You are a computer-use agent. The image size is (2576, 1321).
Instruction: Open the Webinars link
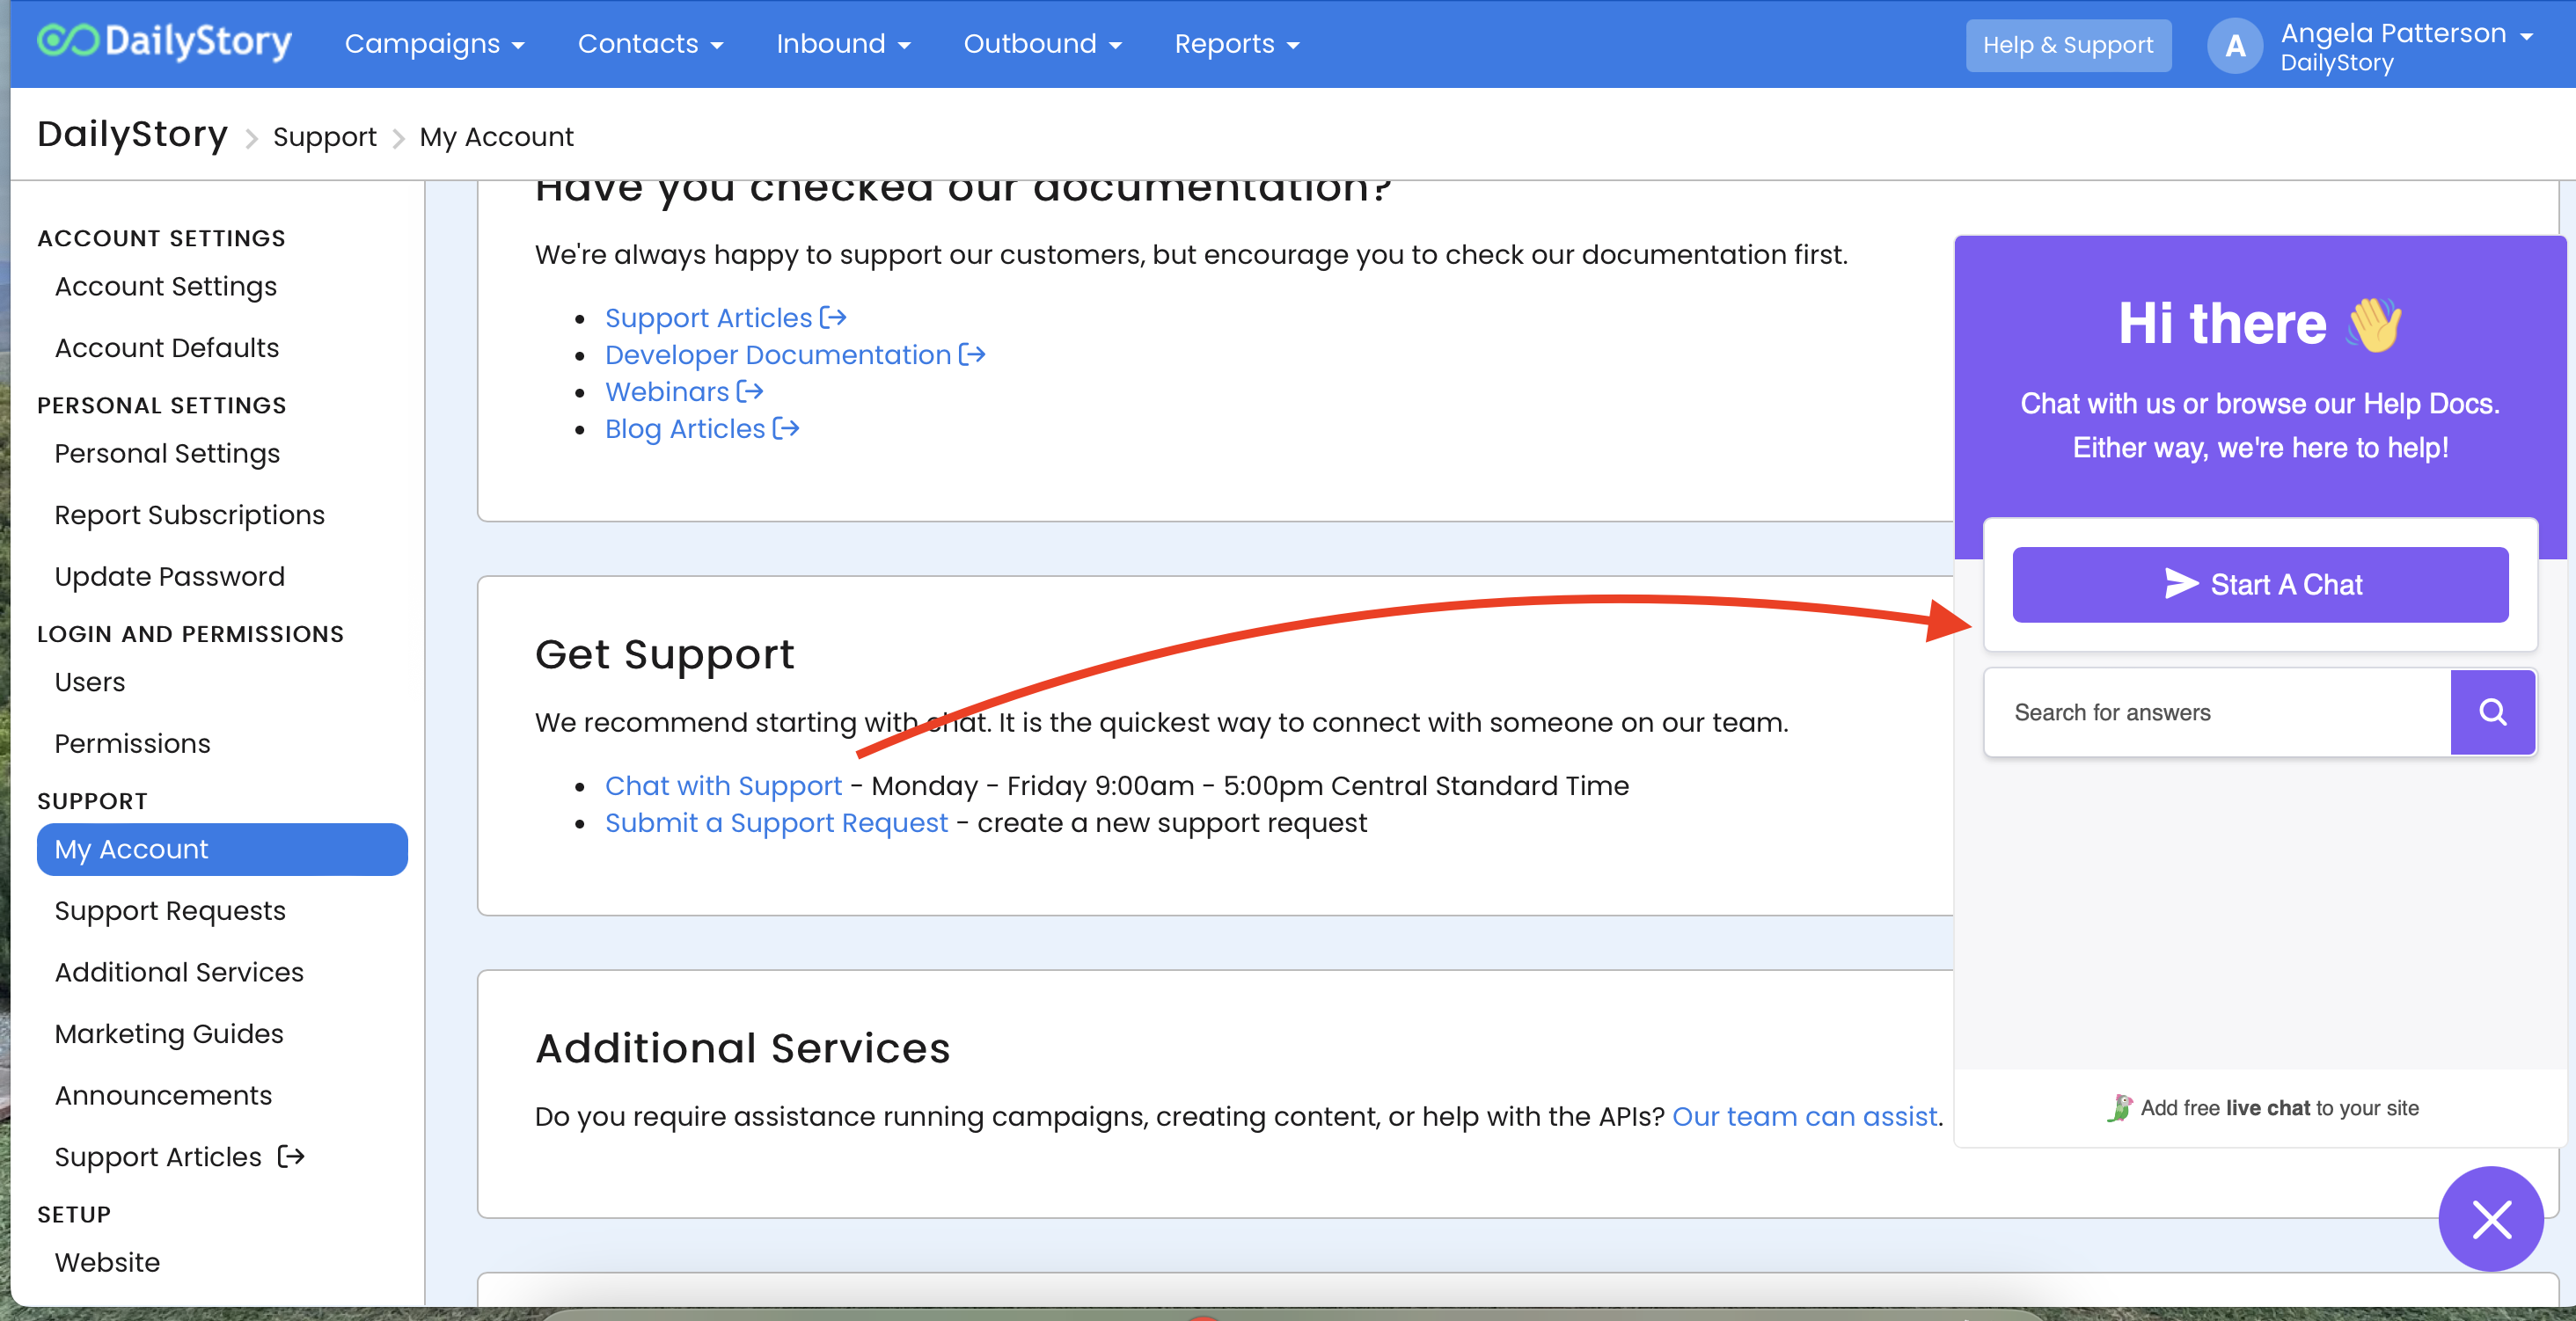coord(667,391)
